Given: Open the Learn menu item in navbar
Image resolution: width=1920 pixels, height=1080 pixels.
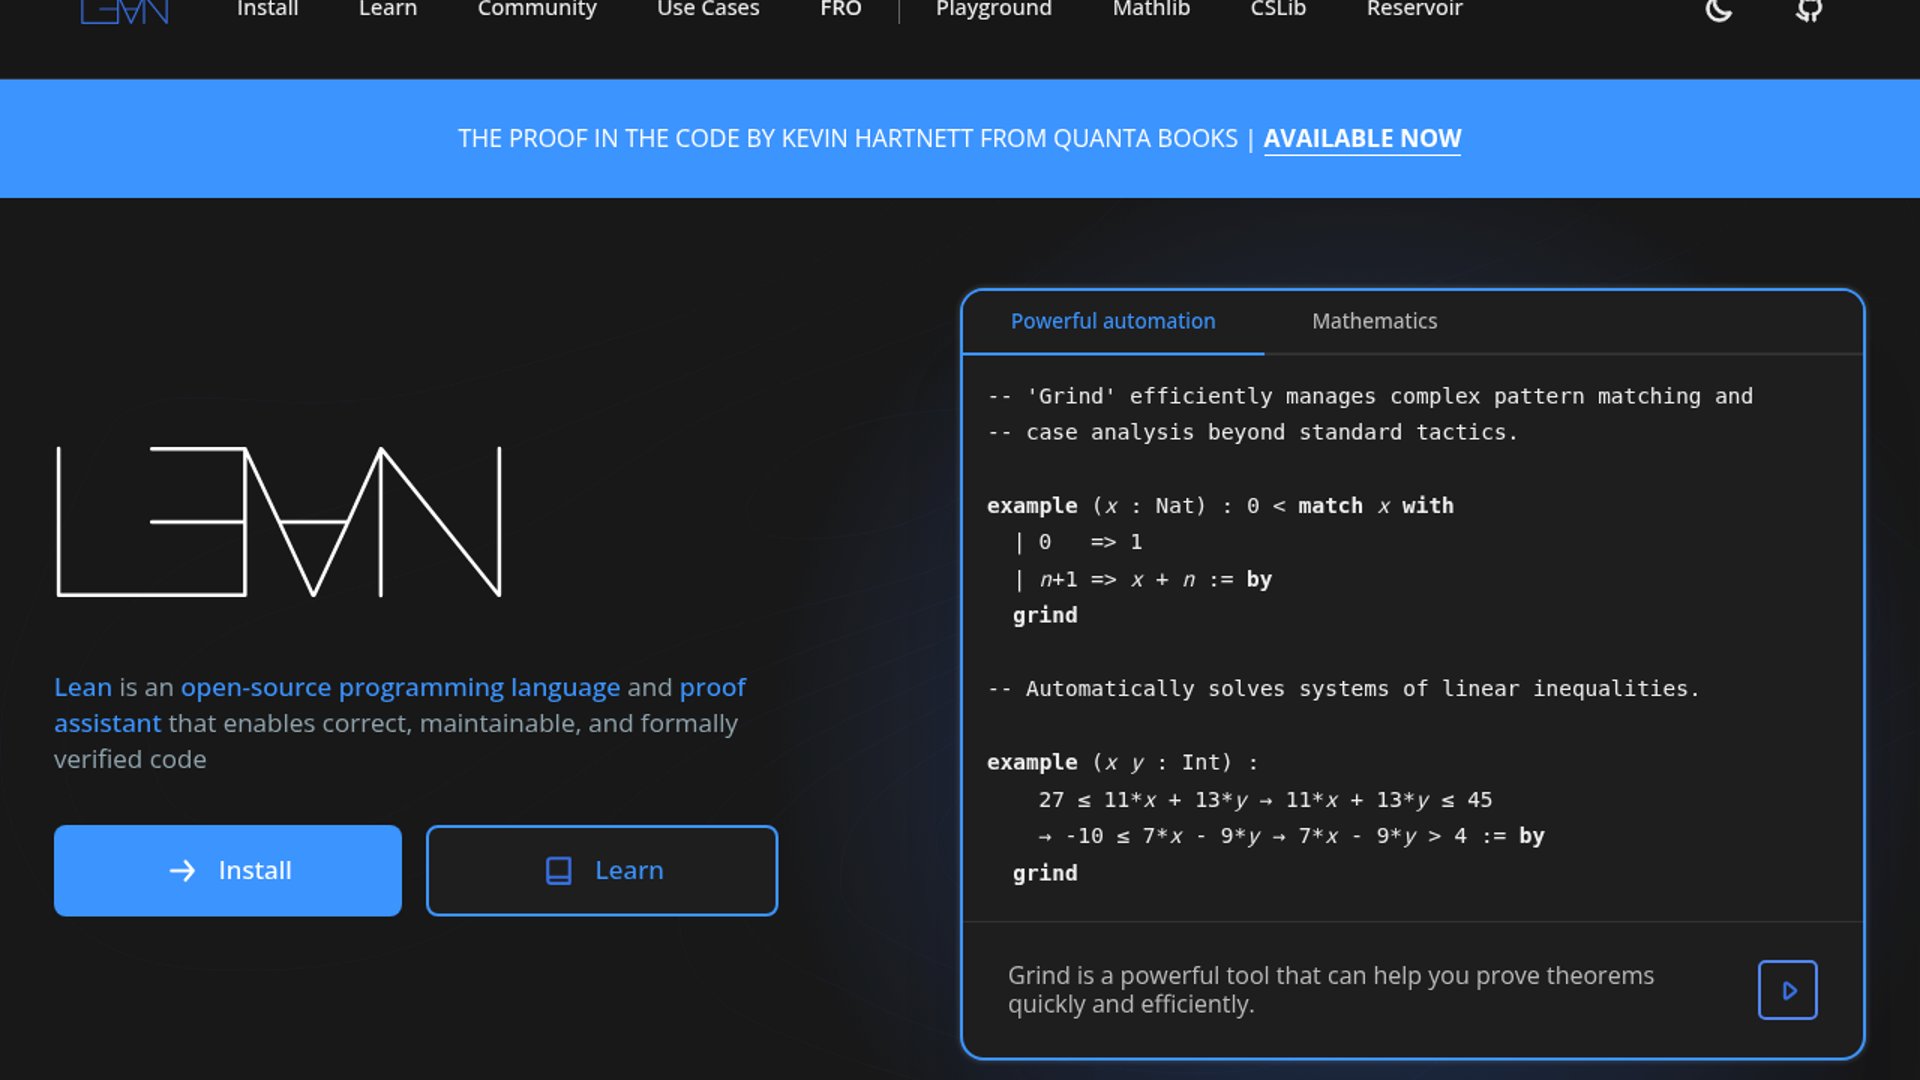Looking at the screenshot, I should pyautogui.click(x=388, y=9).
